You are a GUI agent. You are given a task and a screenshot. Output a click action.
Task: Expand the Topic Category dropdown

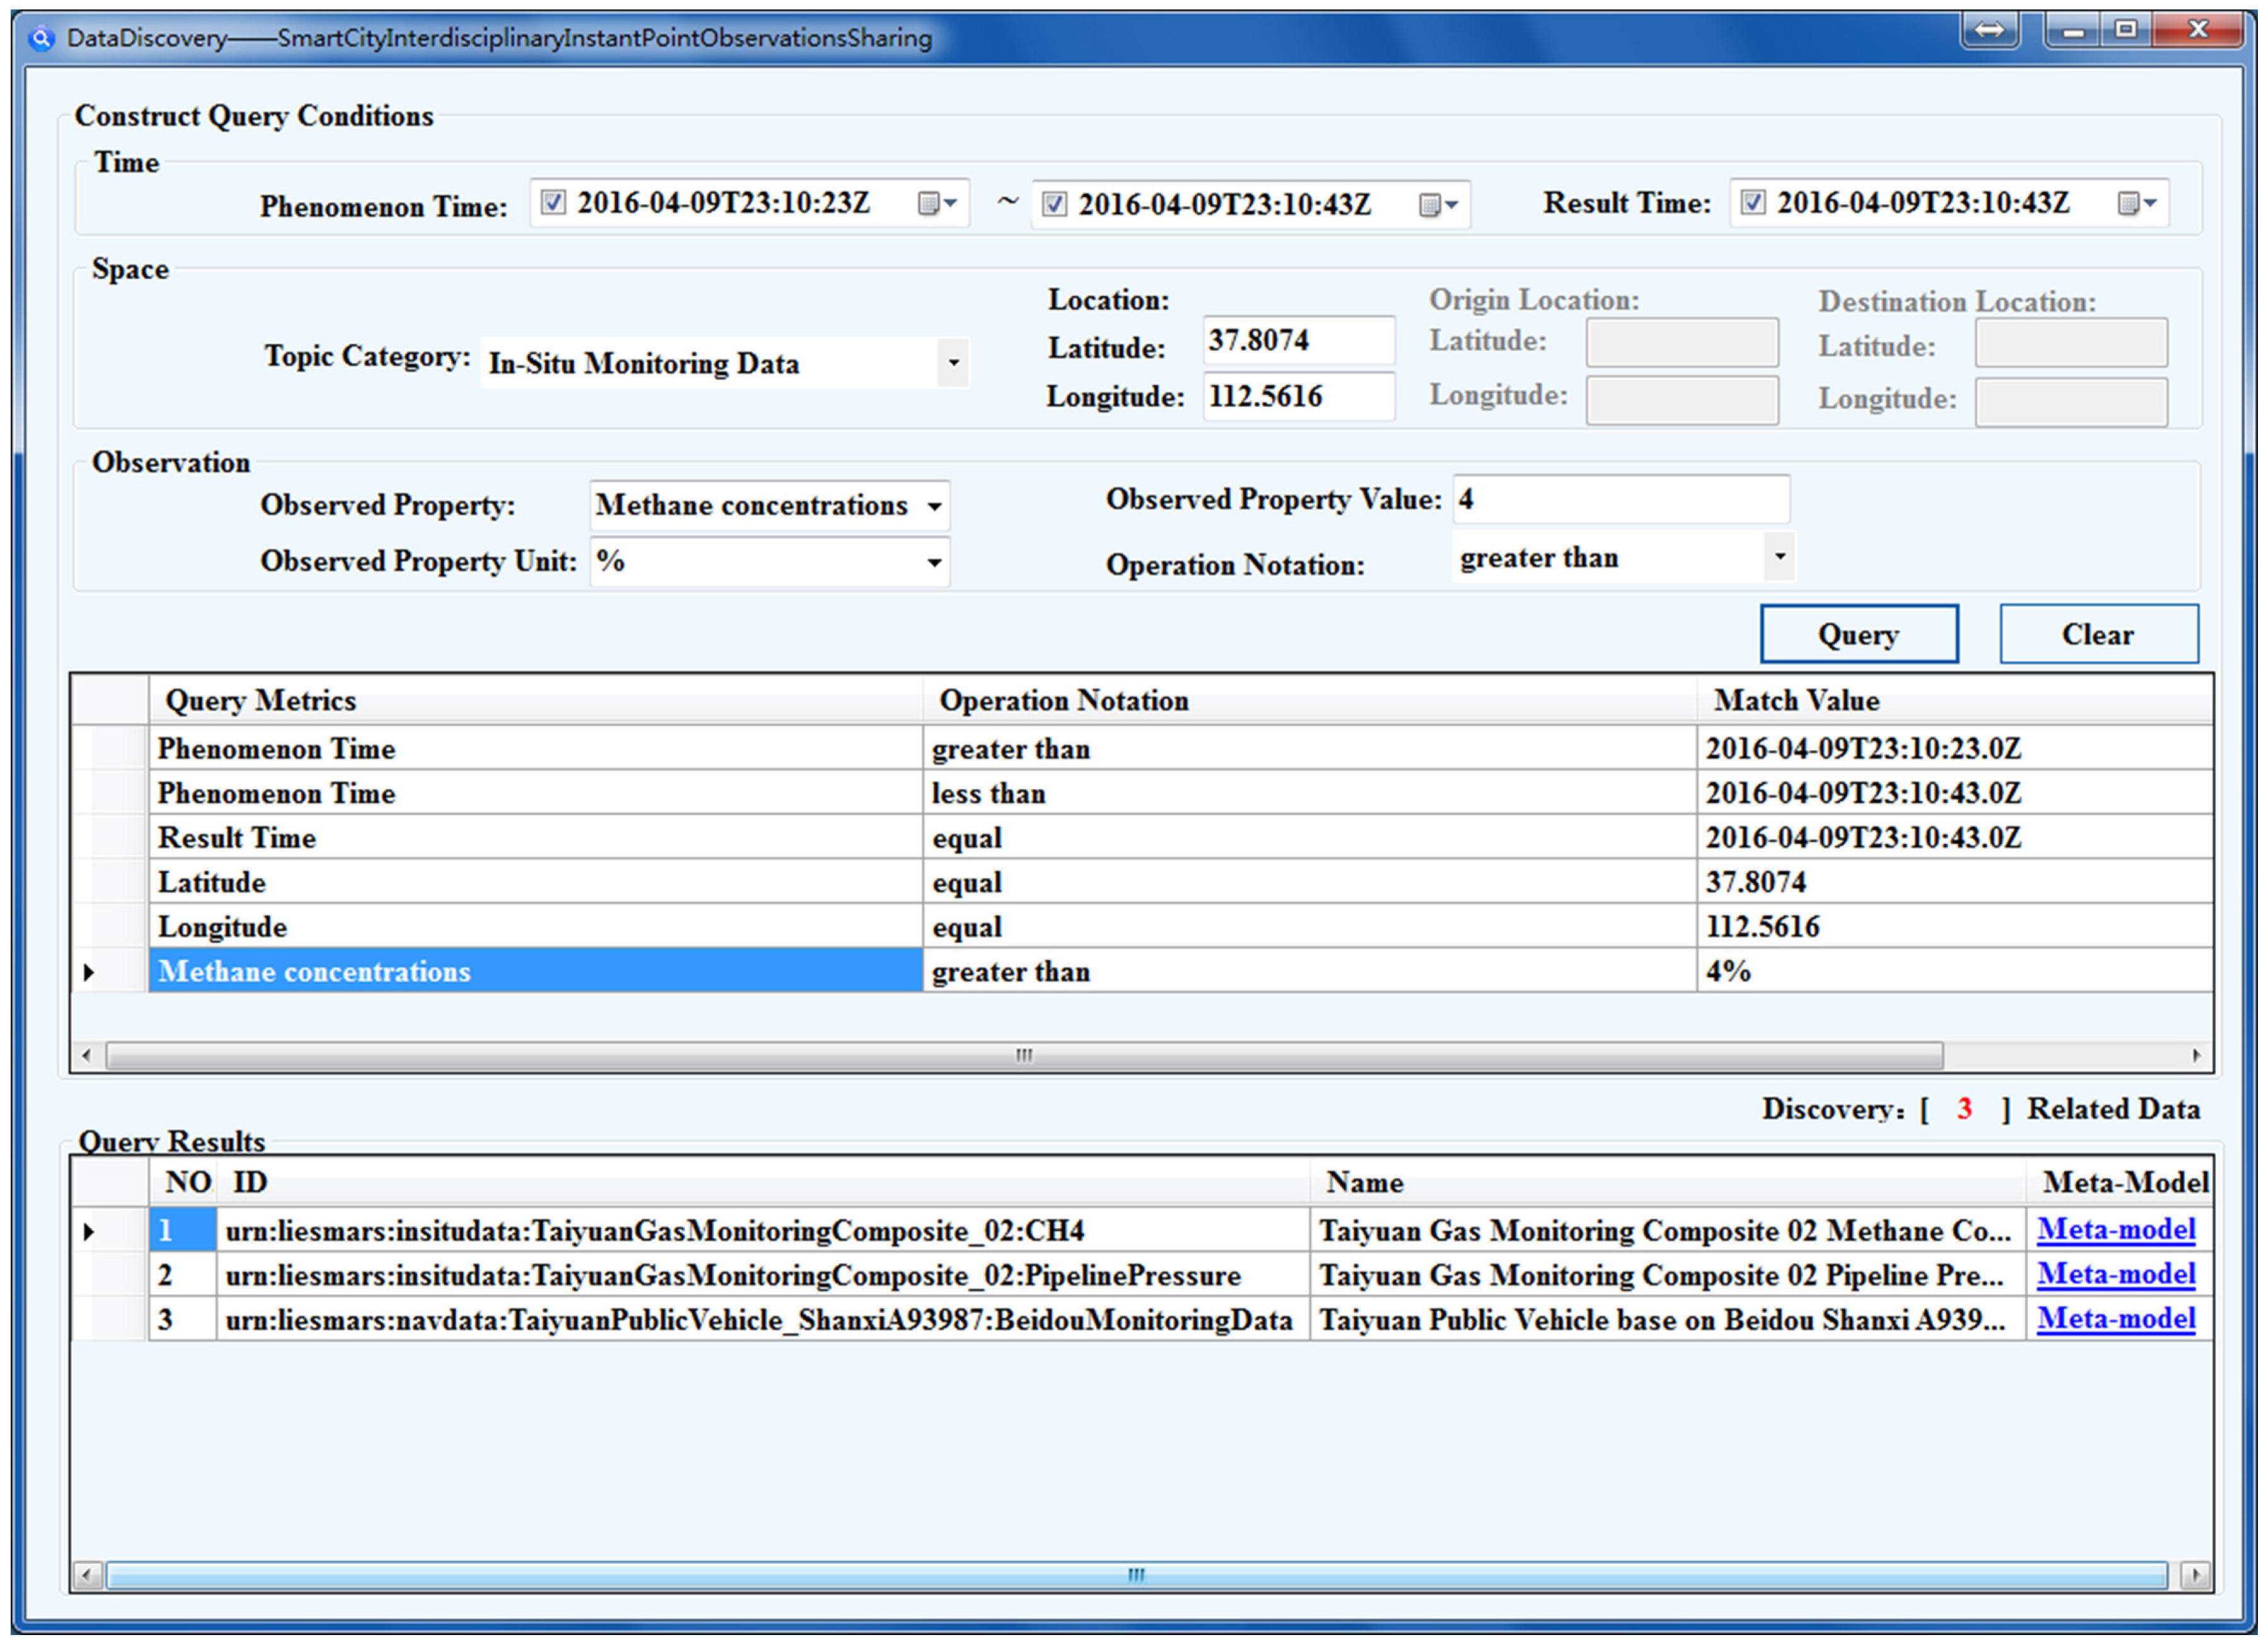pyautogui.click(x=953, y=363)
